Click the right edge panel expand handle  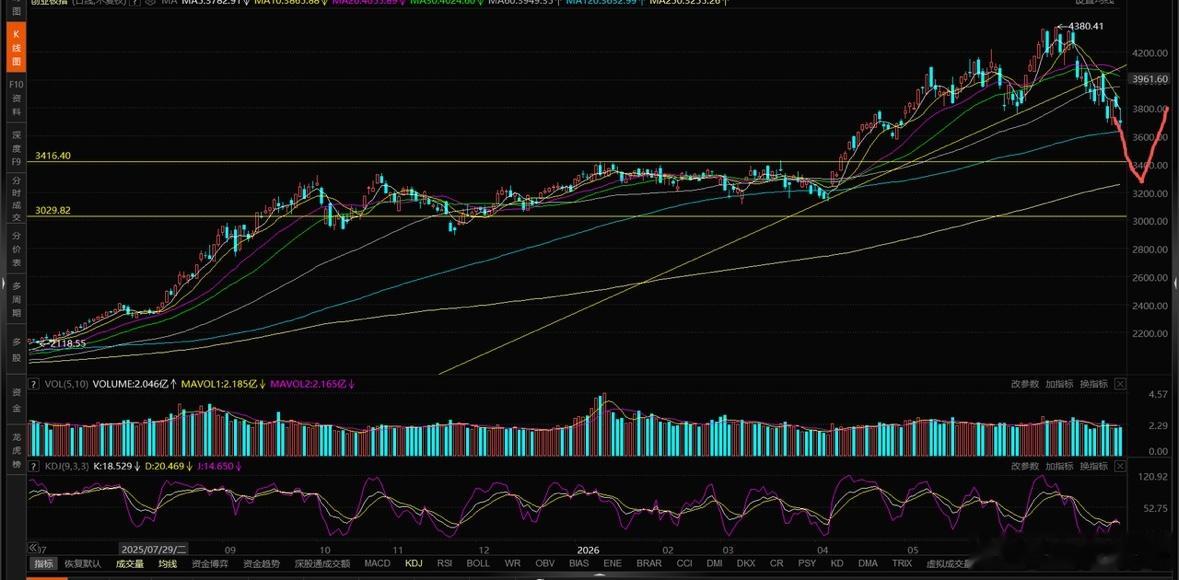(x=1175, y=280)
